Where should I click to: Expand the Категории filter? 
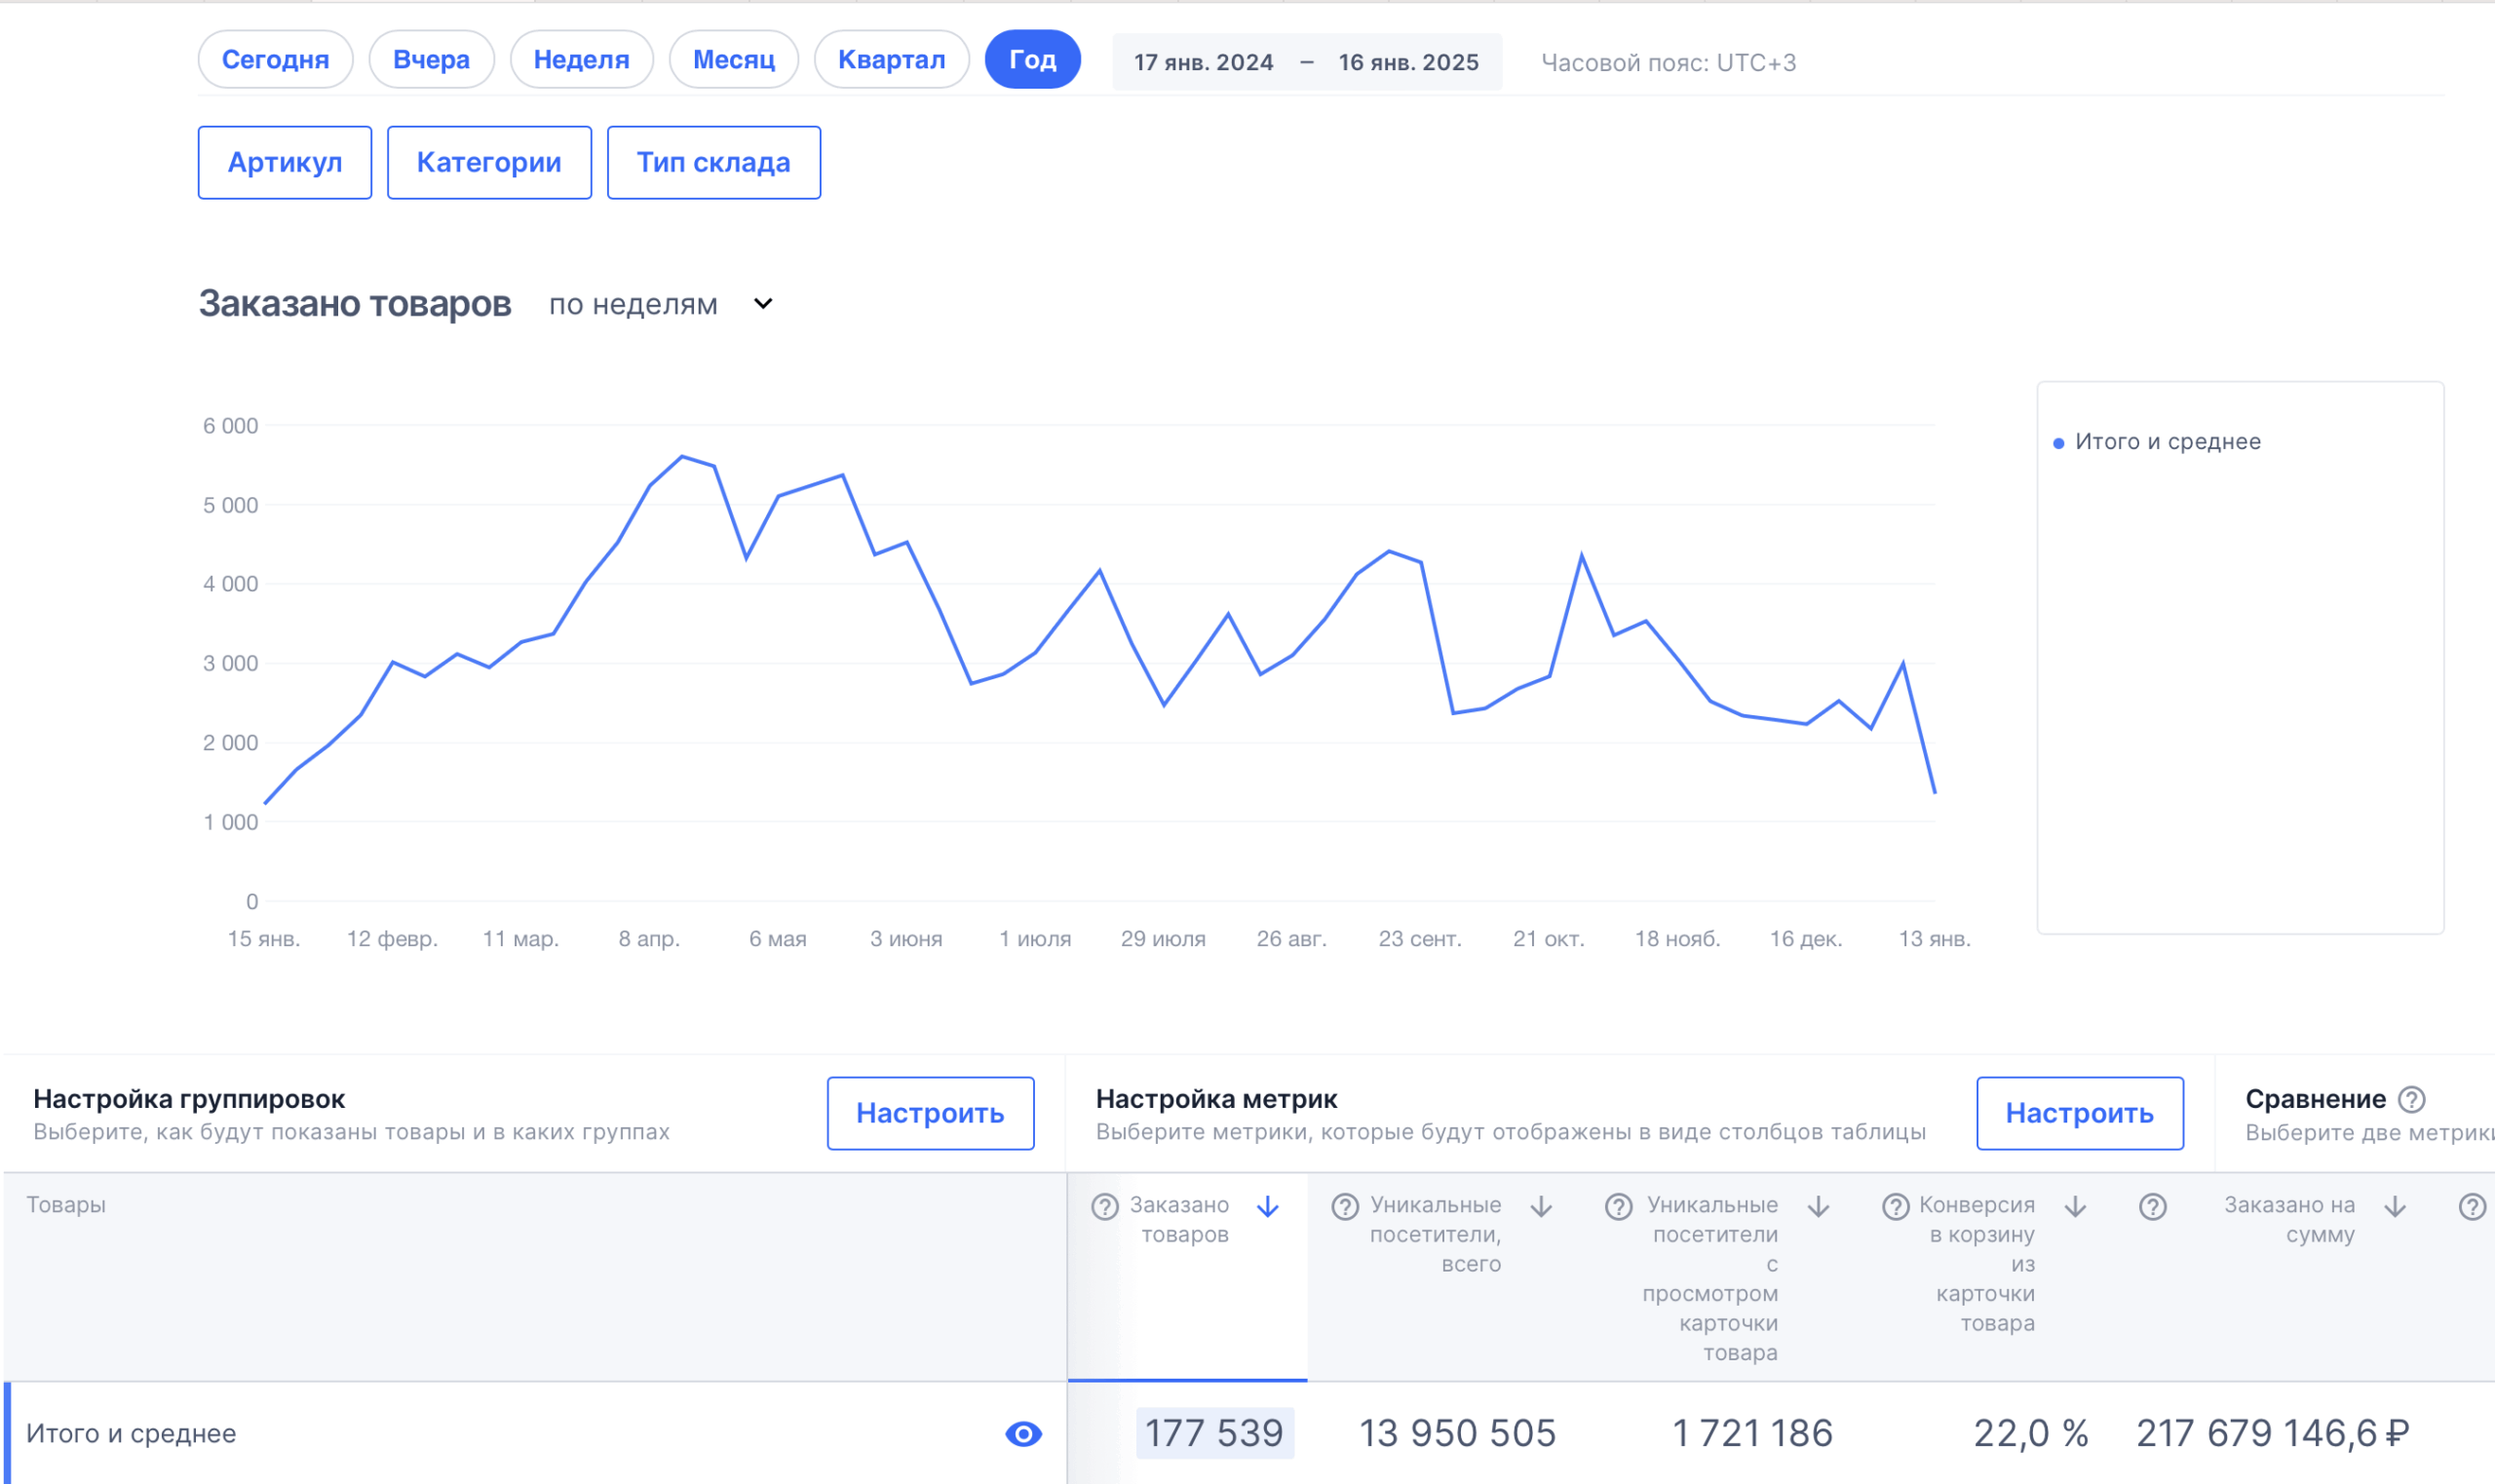pos(488,162)
